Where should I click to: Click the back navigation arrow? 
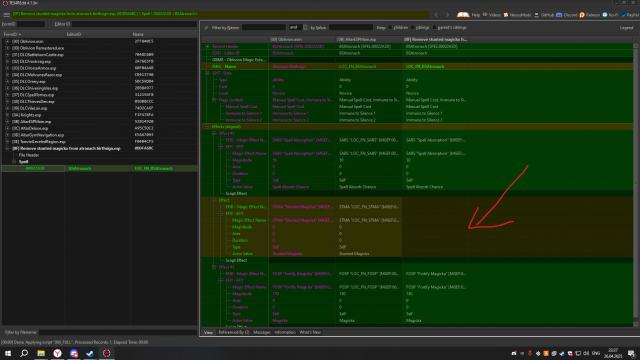pyautogui.click(x=436, y=15)
